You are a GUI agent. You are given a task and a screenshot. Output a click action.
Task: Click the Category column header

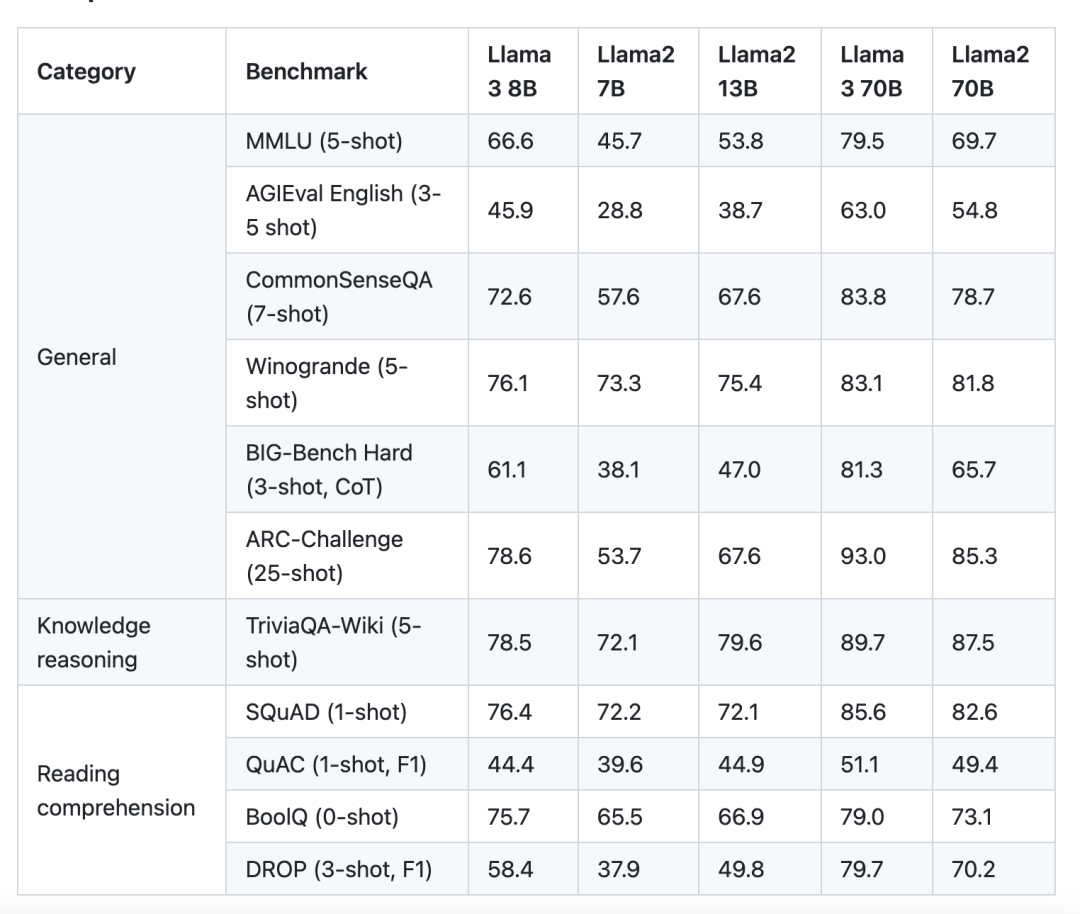click(86, 72)
